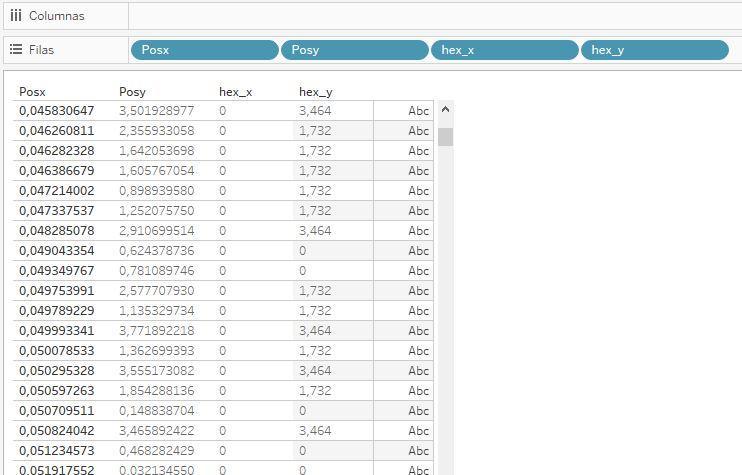This screenshot has width=742, height=475.
Task: Select Posx value 0,047337537
Action: [57, 211]
